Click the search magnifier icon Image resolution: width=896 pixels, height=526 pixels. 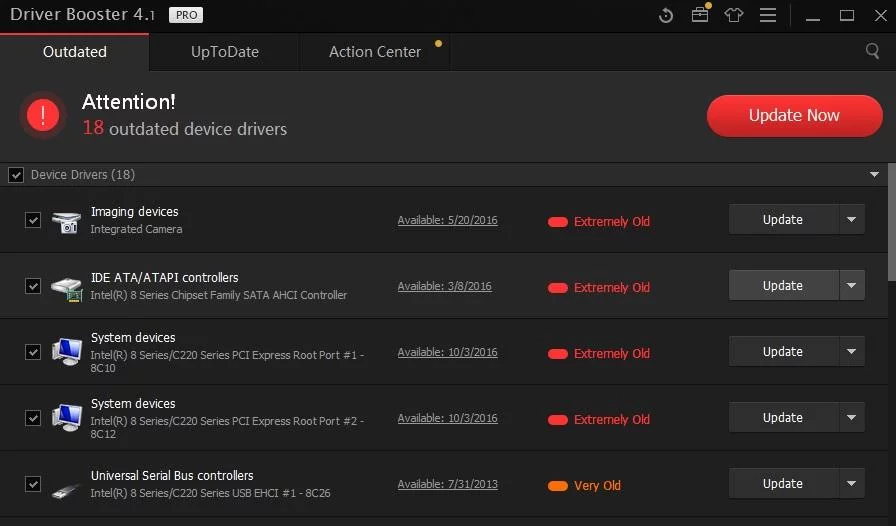[x=872, y=51]
